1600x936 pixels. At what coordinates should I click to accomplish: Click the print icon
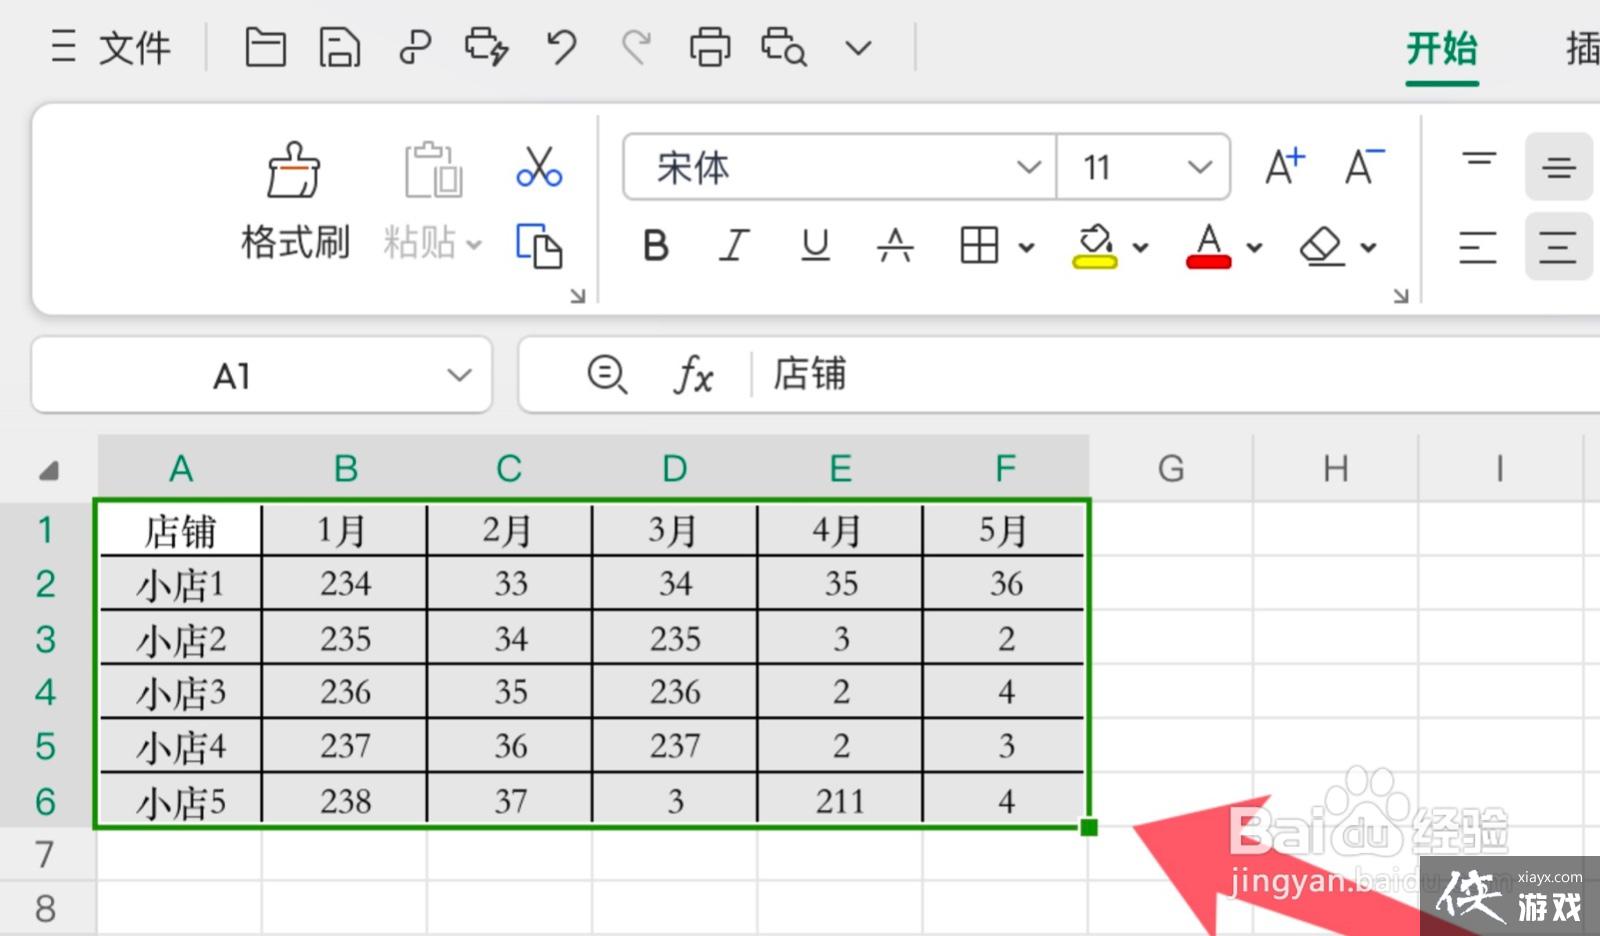[710, 47]
